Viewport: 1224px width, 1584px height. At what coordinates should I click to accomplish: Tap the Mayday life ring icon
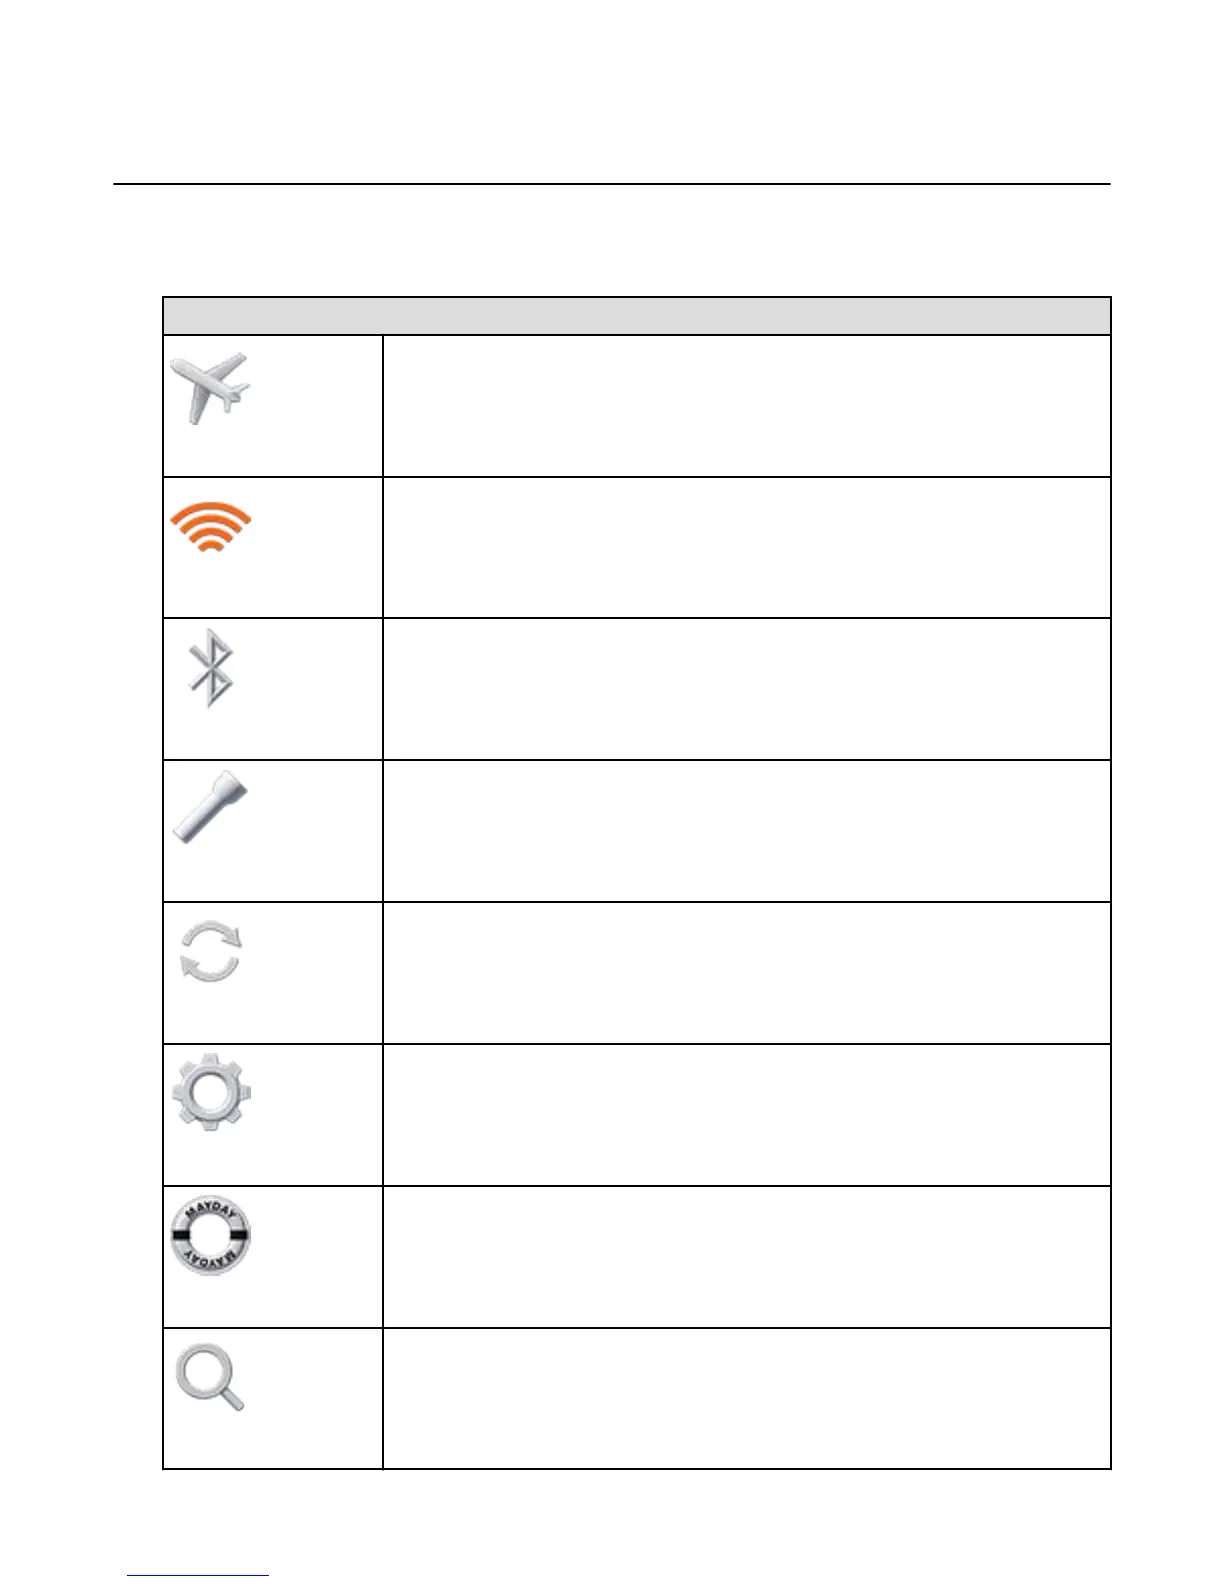click(210, 1236)
